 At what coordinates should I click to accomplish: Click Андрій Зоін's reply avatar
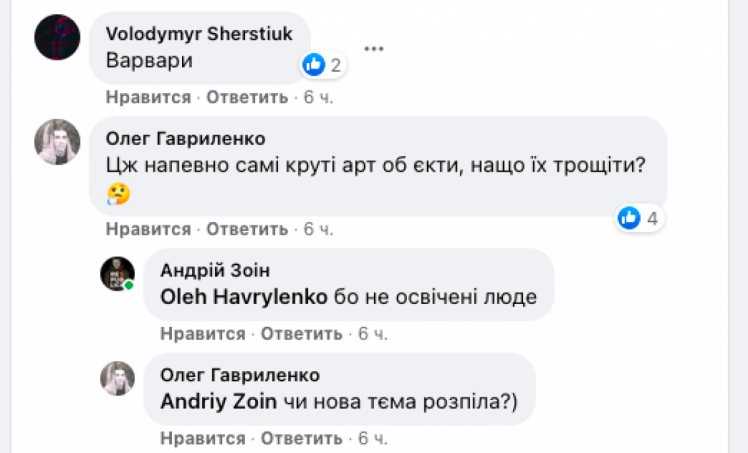click(x=117, y=273)
